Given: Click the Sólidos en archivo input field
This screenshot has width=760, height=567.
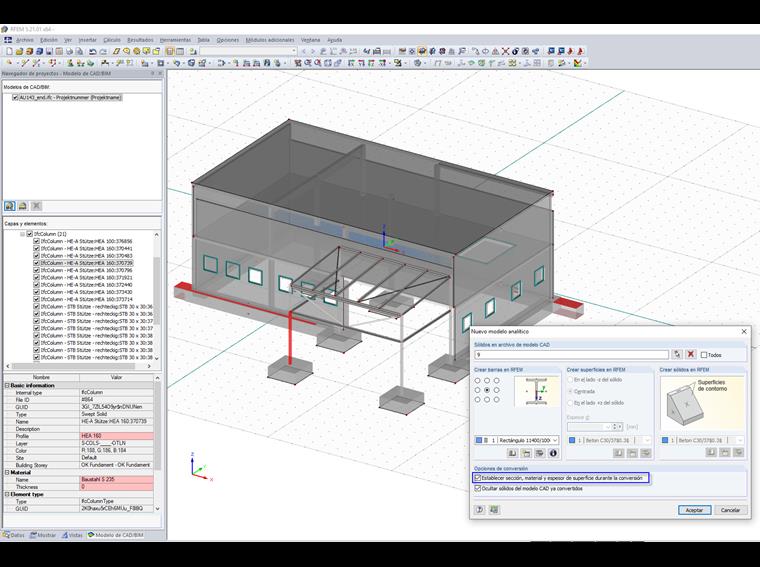Looking at the screenshot, I should (x=571, y=354).
